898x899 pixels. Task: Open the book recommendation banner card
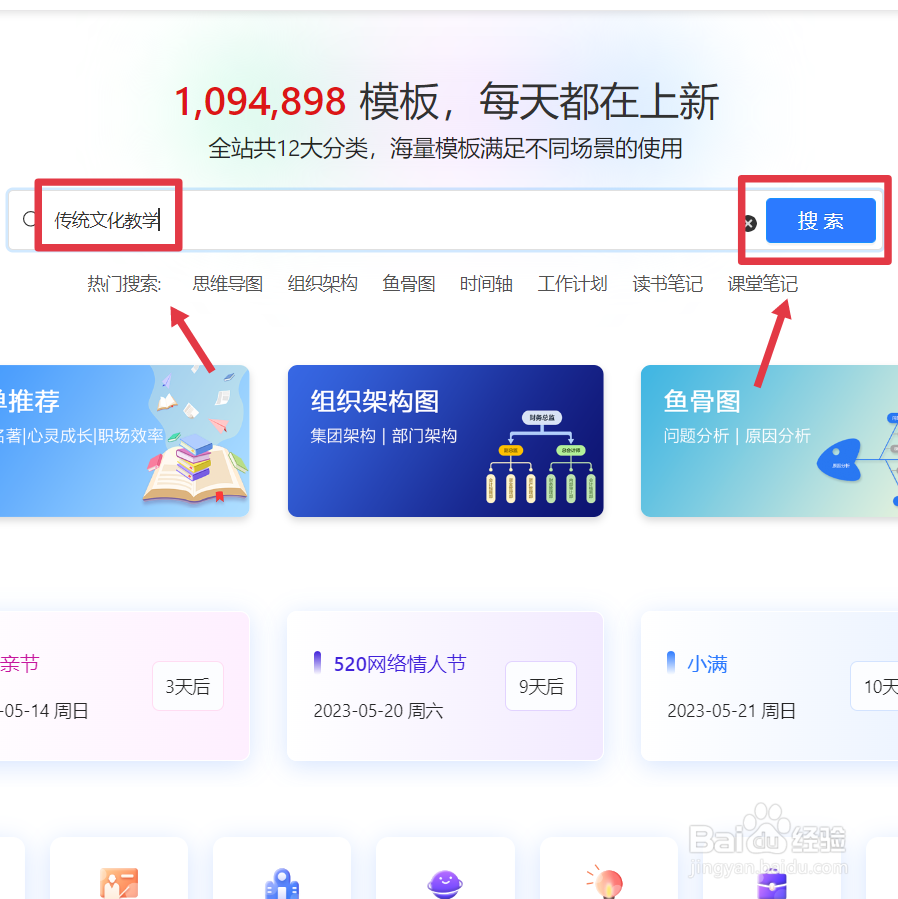point(124,441)
